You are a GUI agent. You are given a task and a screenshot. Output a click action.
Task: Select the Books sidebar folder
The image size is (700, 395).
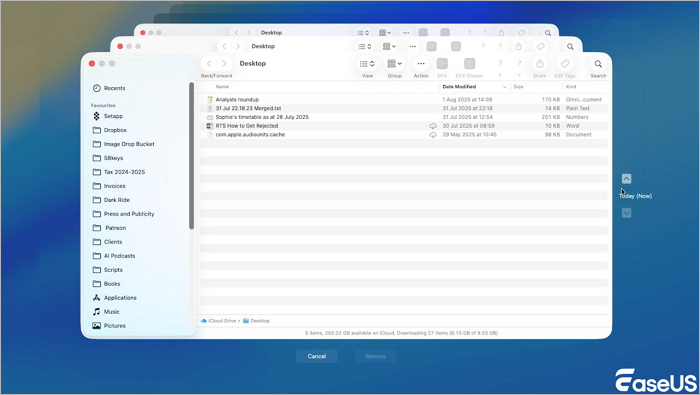[x=107, y=284]
